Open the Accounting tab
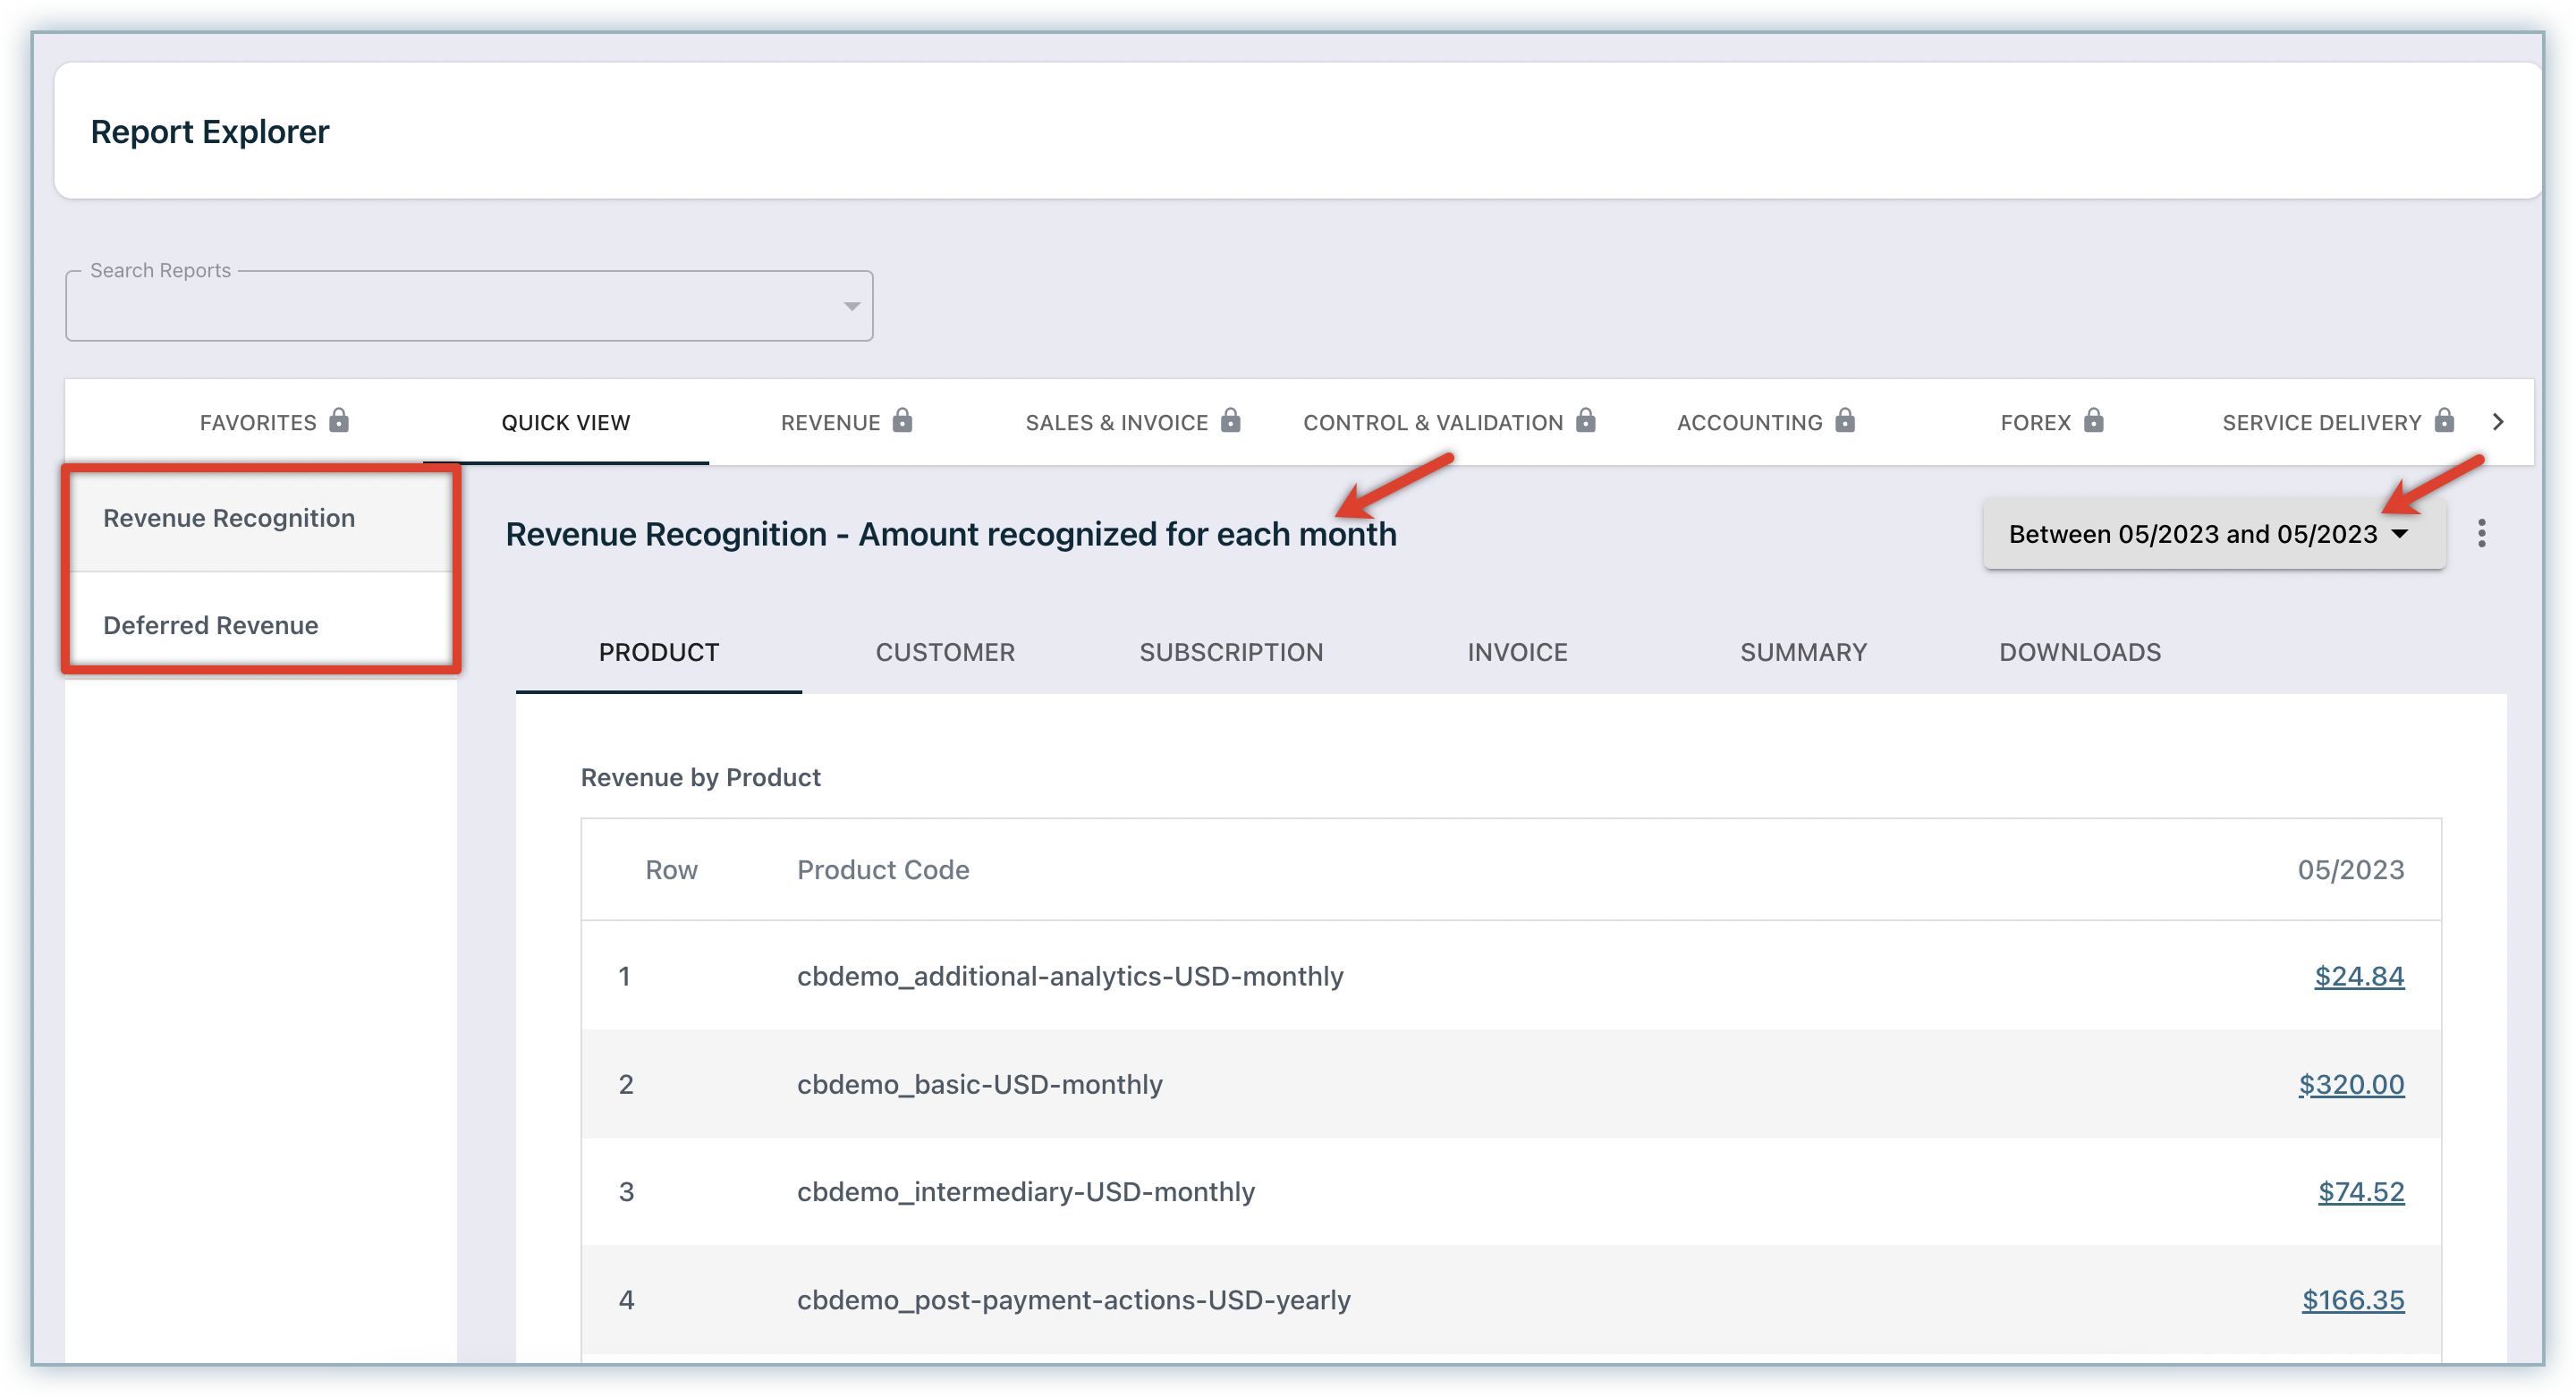Image resolution: width=2576 pixels, height=1397 pixels. (x=1766, y=422)
